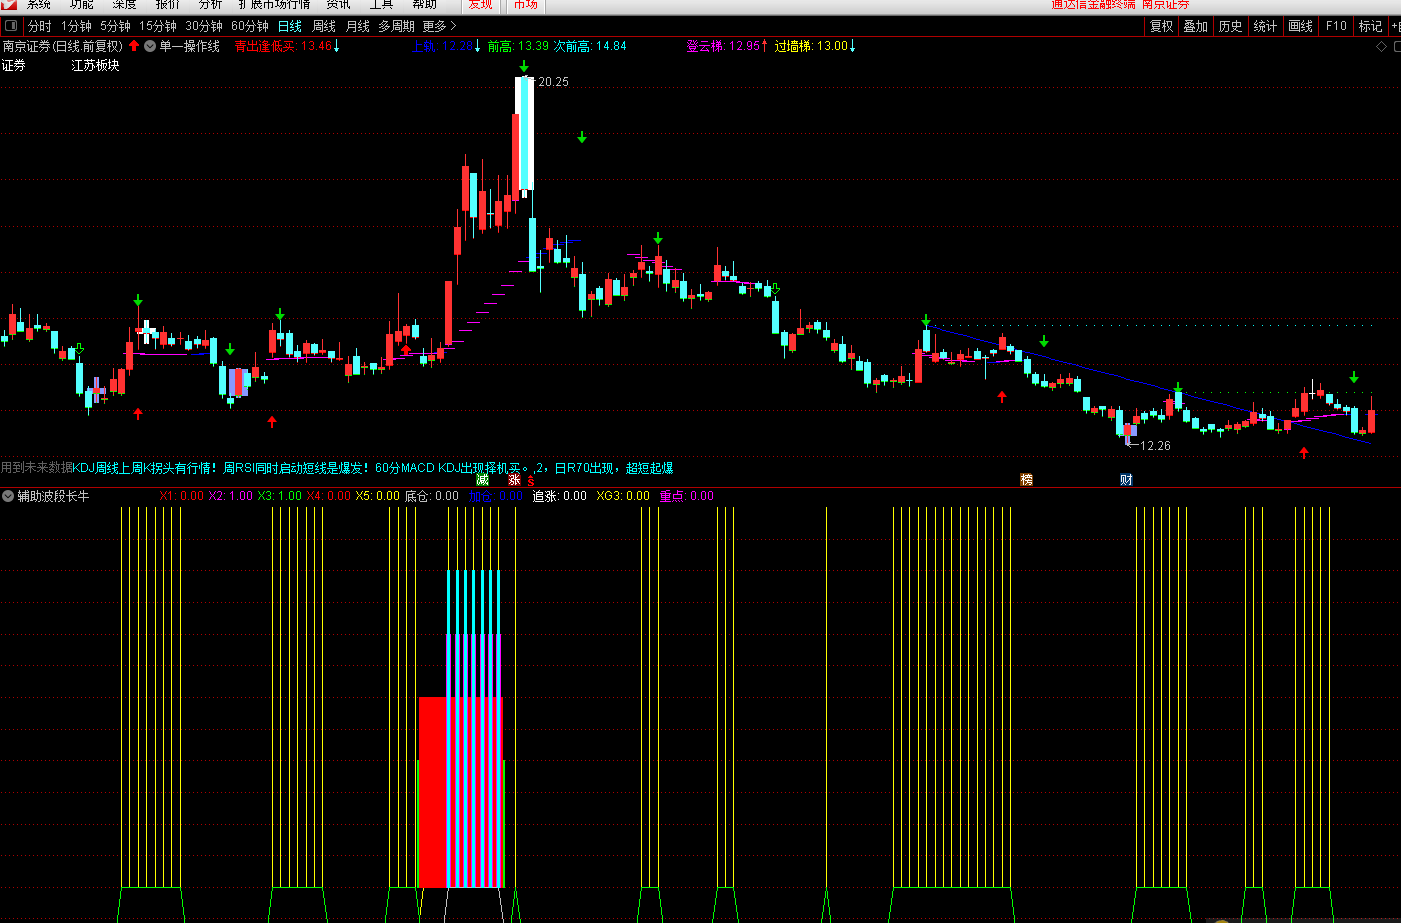Click the 20.25 high price label
This screenshot has width=1401, height=923.
pyautogui.click(x=553, y=82)
